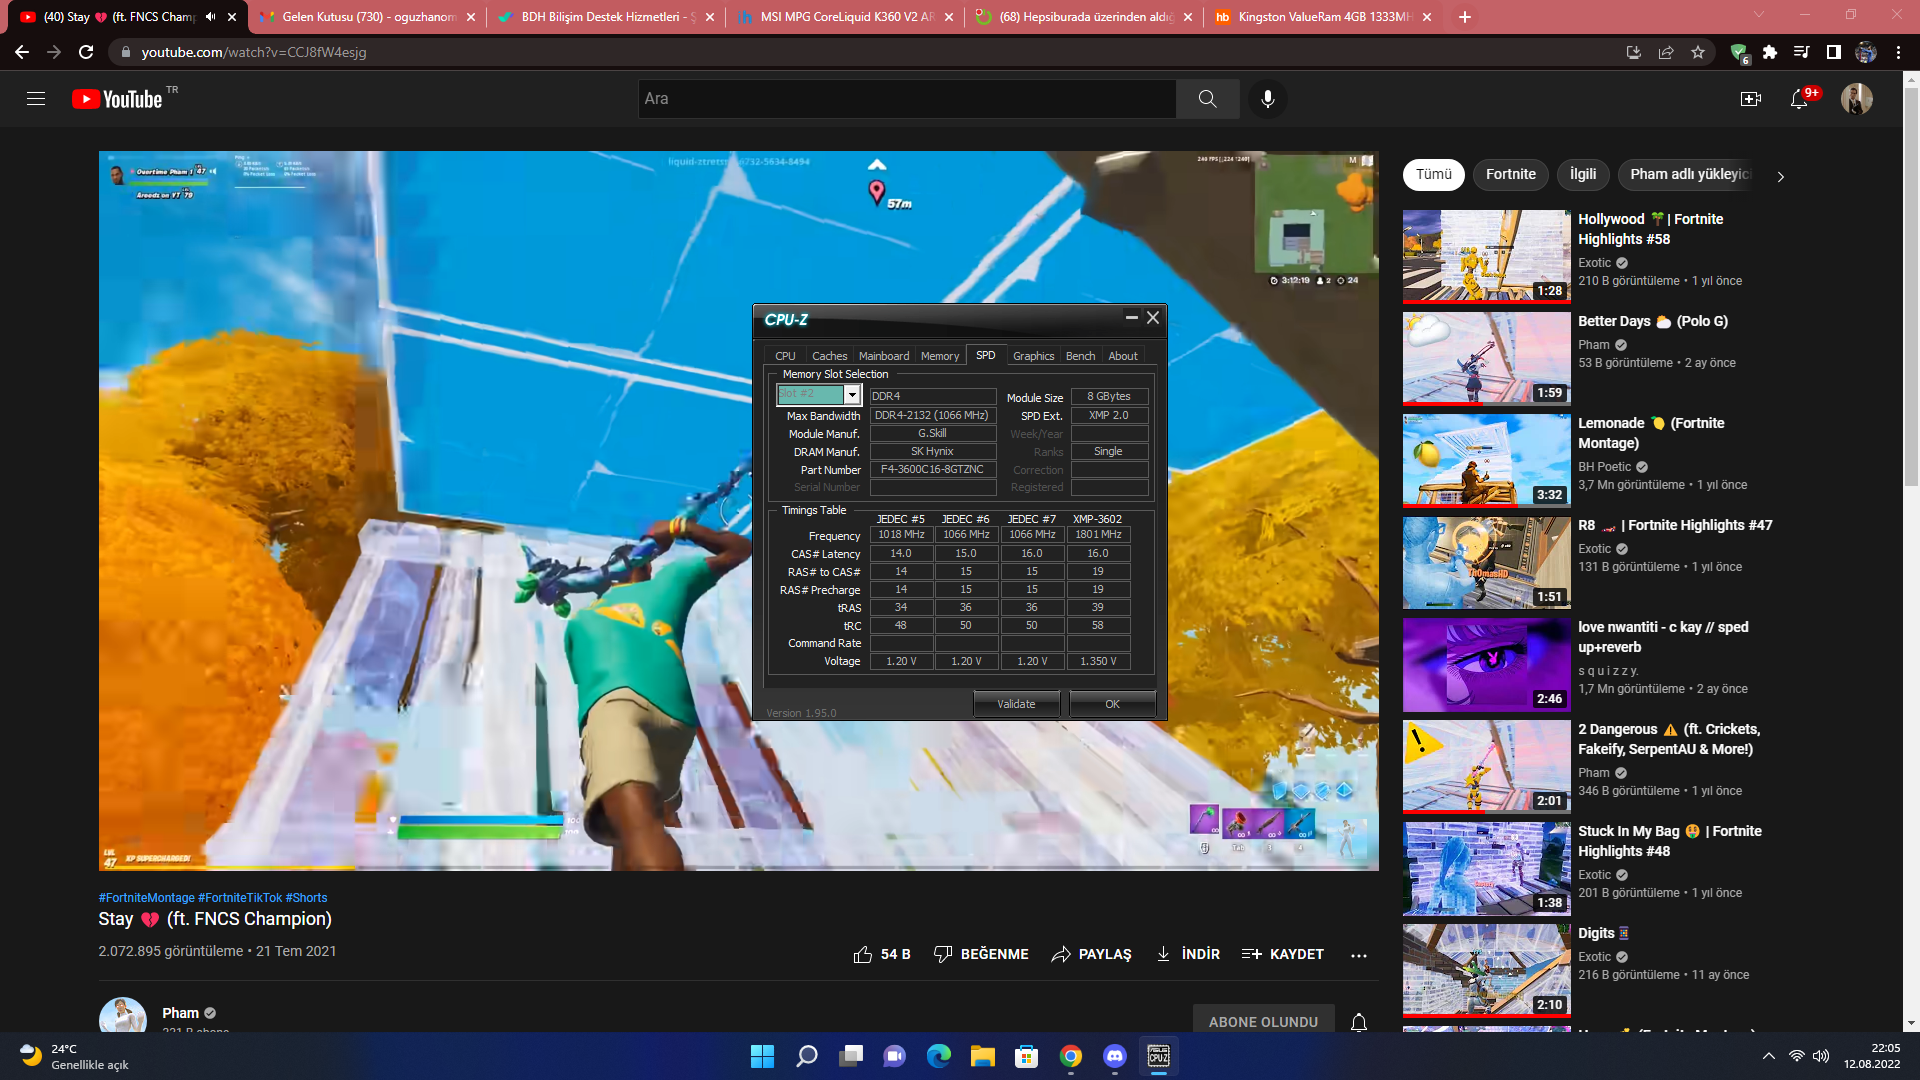Open the YouTube account avatar menu

tap(1857, 99)
